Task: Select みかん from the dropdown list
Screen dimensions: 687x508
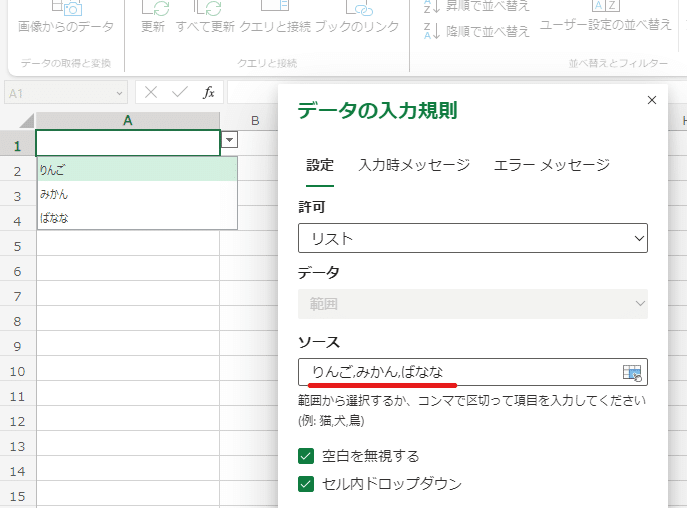Action: click(137, 193)
